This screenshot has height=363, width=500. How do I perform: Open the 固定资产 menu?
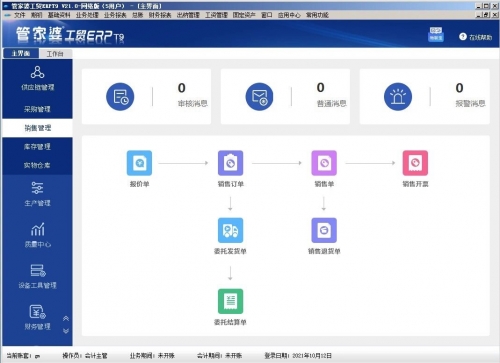point(244,15)
